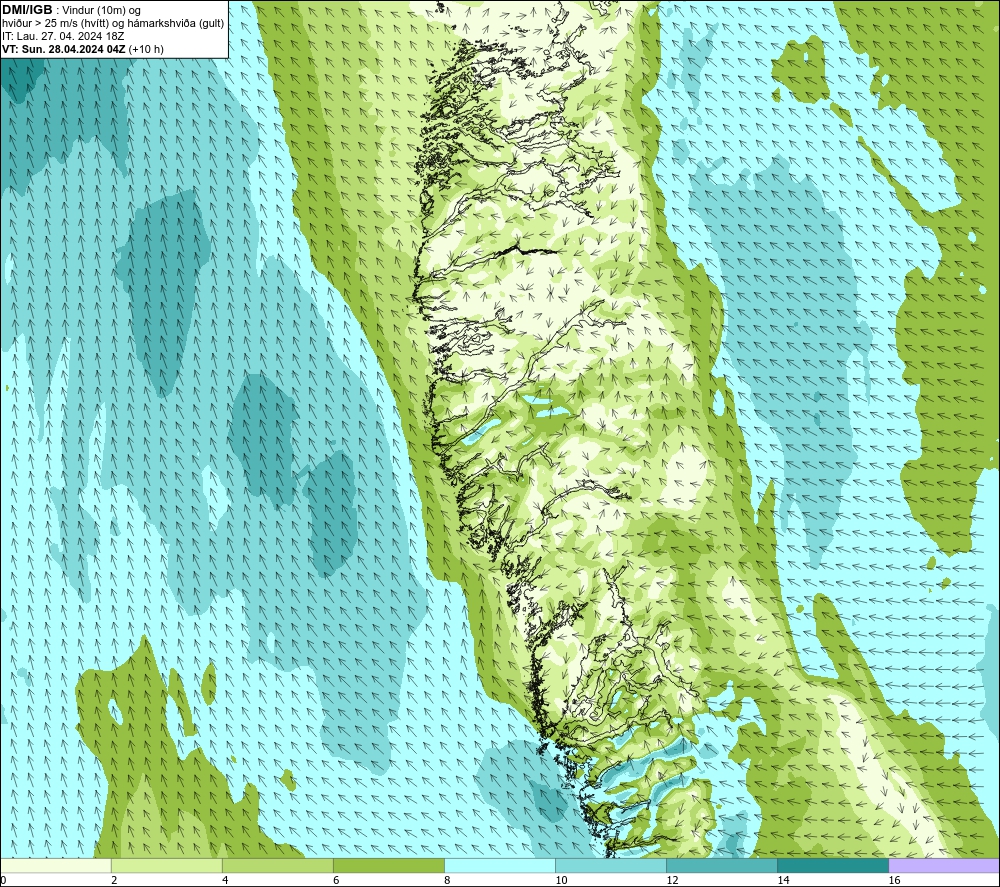This screenshot has width=1000, height=887.
Task: Pick the light cyan 8–10 m/s color swatch
Action: point(499,865)
